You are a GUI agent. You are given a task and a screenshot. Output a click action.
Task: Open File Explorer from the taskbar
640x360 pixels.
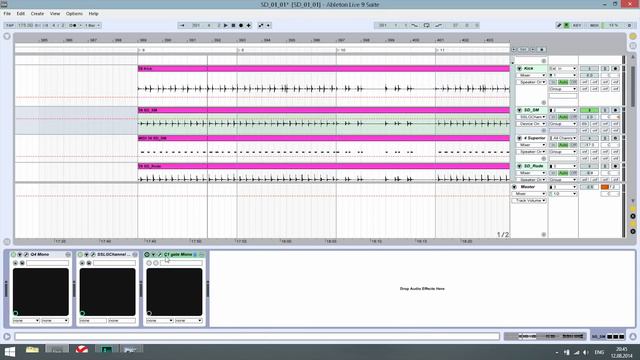tap(32, 350)
